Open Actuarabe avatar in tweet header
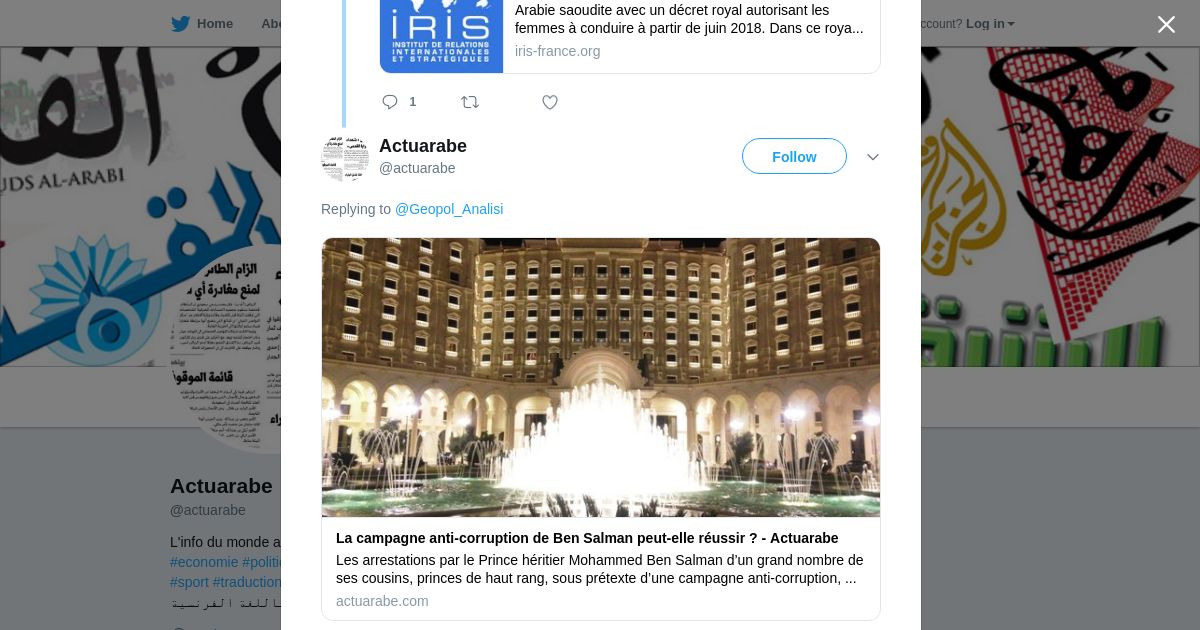The width and height of the screenshot is (1200, 630). (x=345, y=157)
